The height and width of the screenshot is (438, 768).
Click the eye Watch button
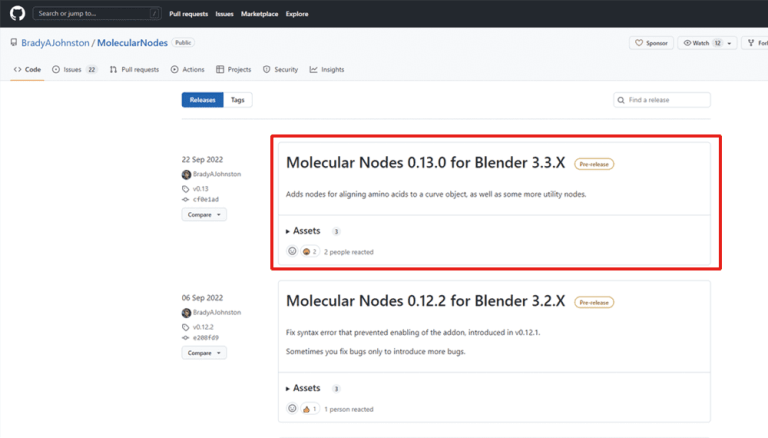[x=701, y=43]
